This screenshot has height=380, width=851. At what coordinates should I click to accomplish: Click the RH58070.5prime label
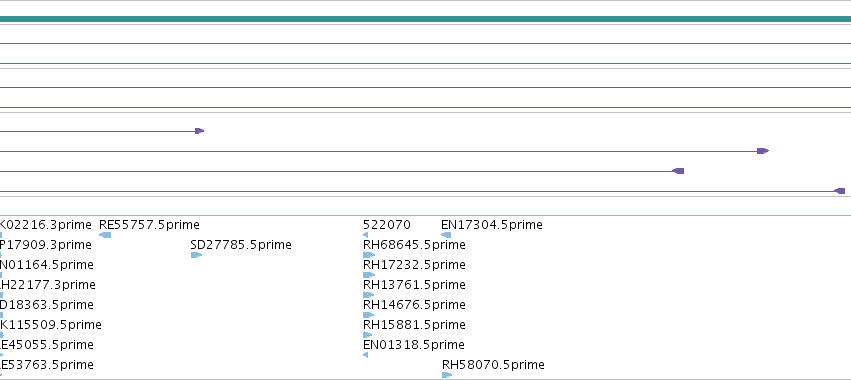[493, 365]
